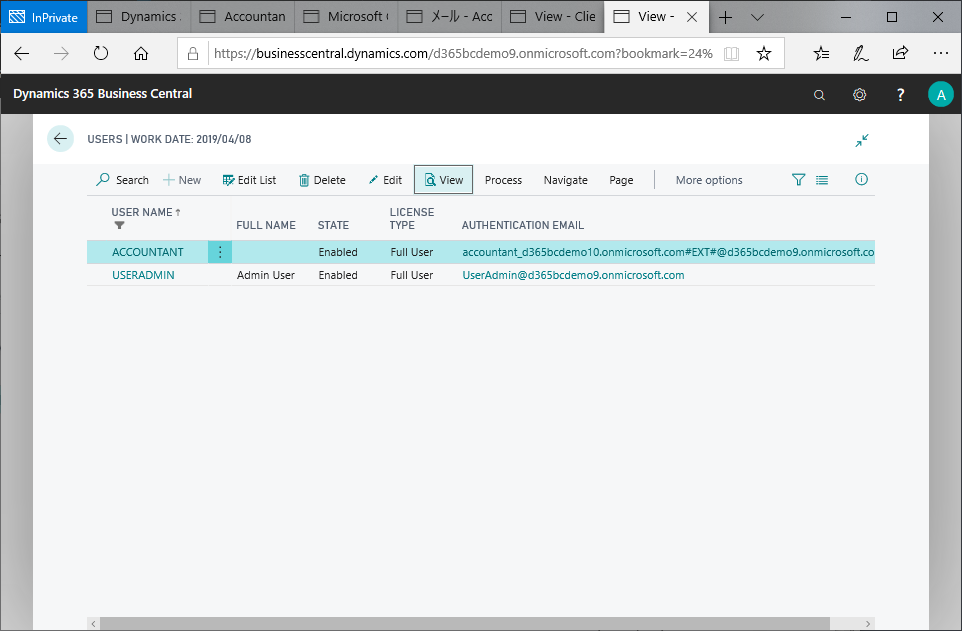Image resolution: width=962 pixels, height=631 pixels.
Task: Open the browser web notes pen
Action: (x=861, y=53)
